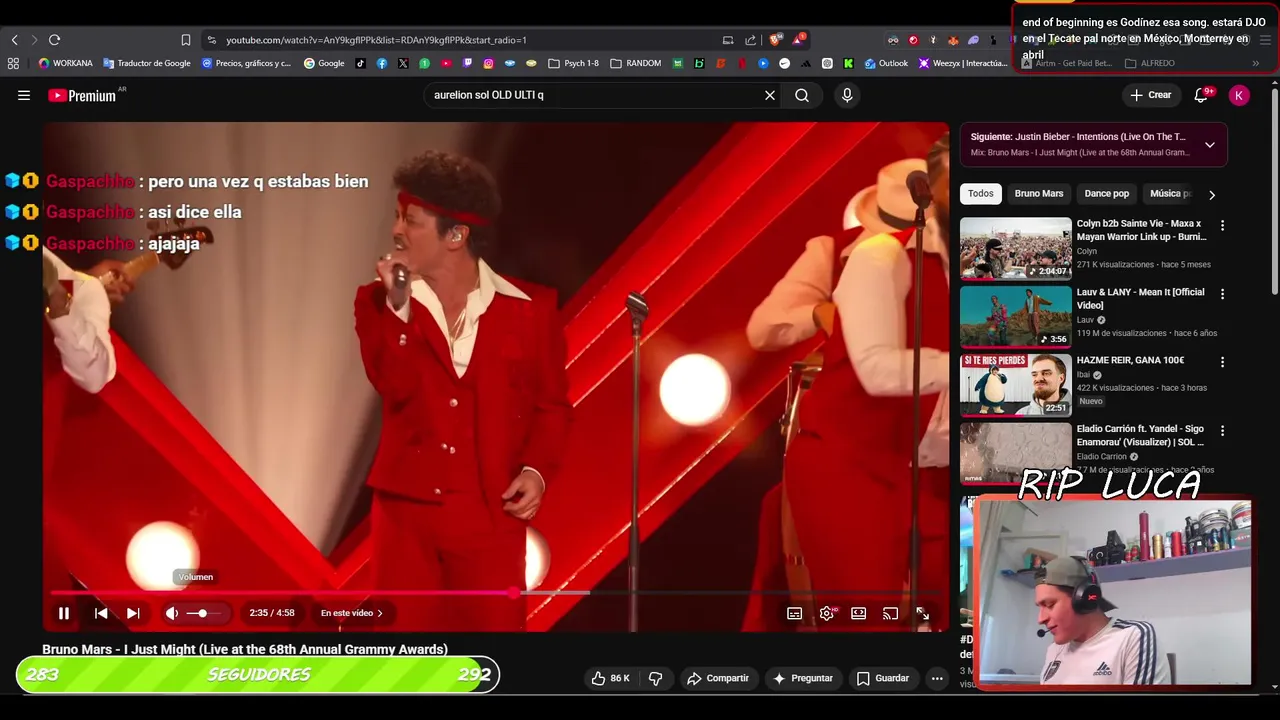This screenshot has height=720, width=1280.
Task: Open Lauv & LANY Mean It thumbnail
Action: pos(1015,316)
